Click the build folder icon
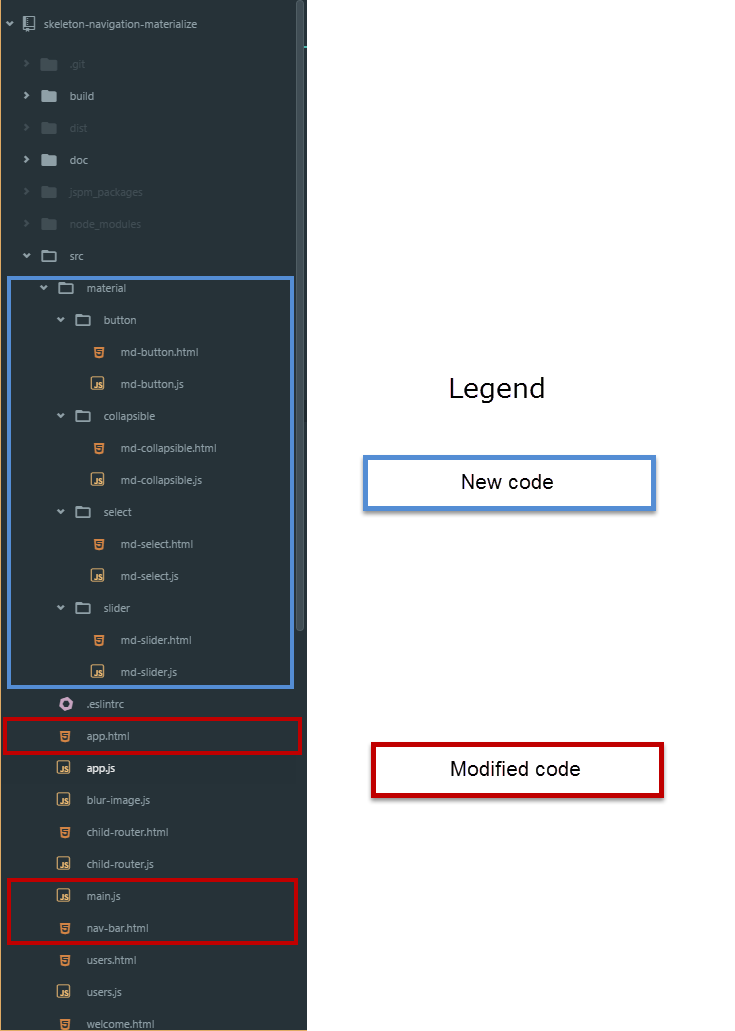Screen dimensions: 735x1031 coord(48,96)
